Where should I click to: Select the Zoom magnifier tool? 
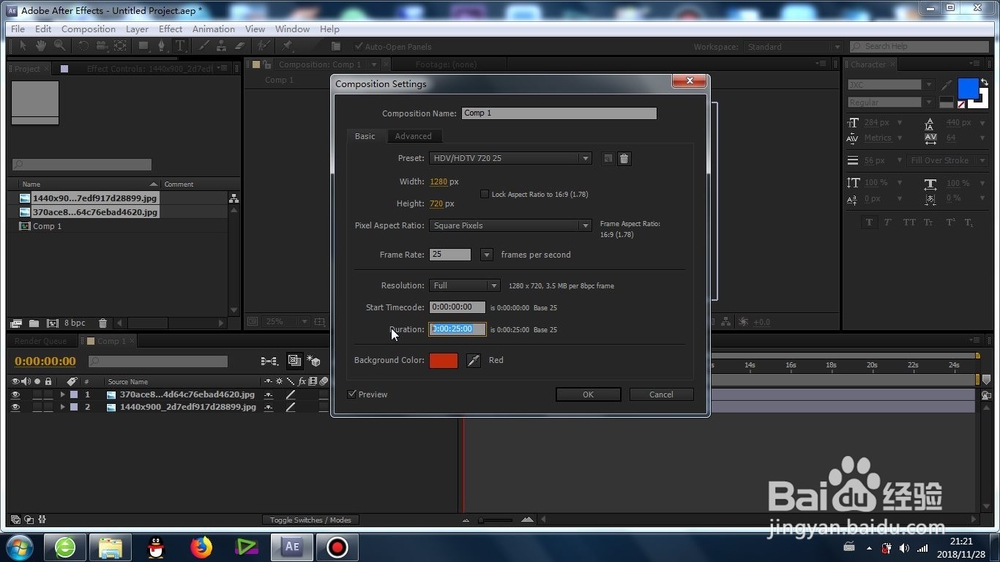point(59,46)
